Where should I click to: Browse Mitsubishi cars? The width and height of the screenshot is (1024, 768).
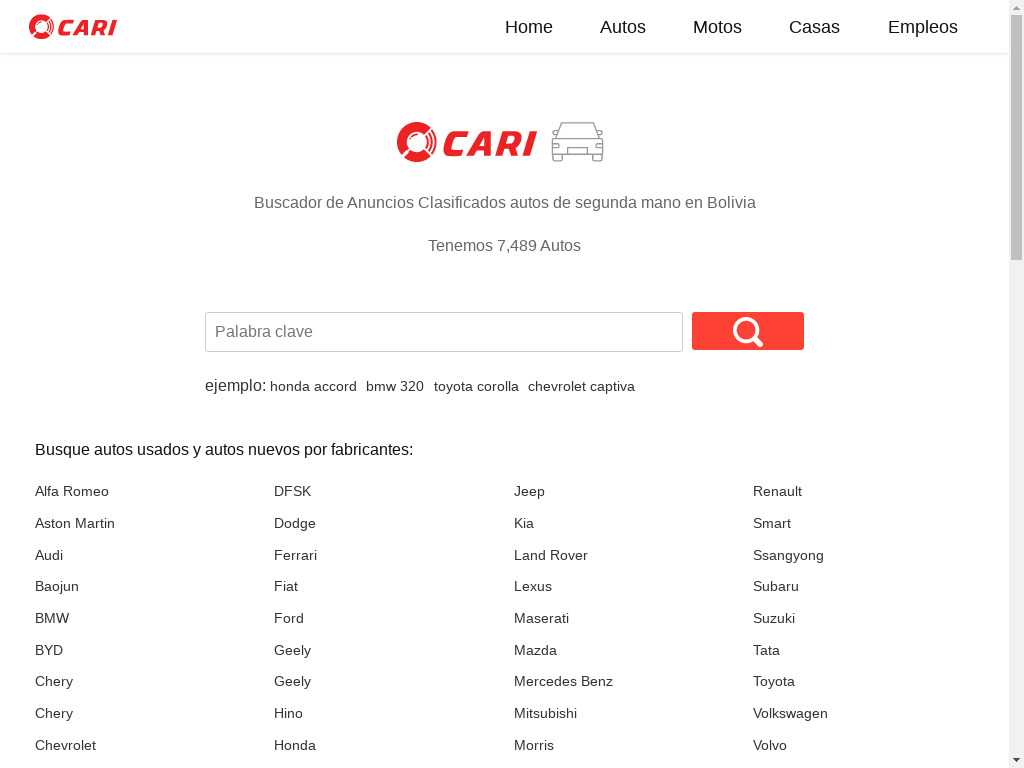545,713
